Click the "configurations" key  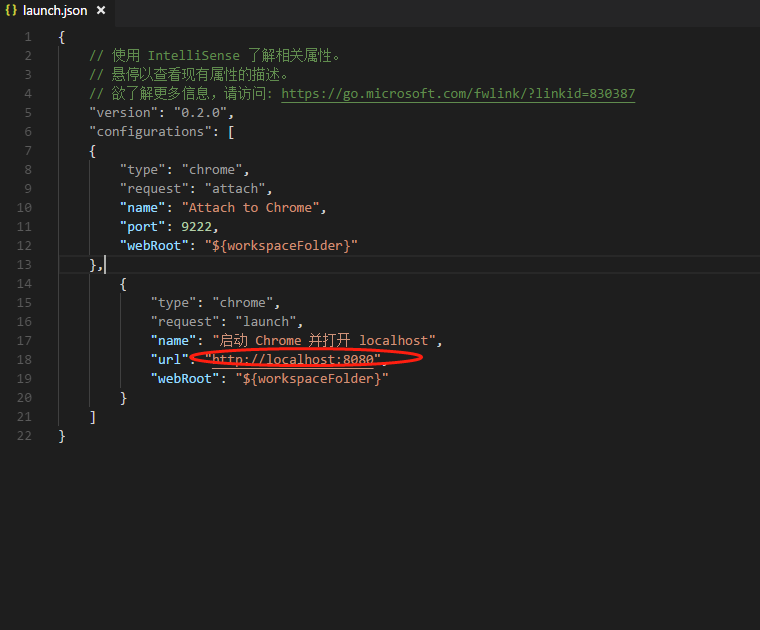150,132
